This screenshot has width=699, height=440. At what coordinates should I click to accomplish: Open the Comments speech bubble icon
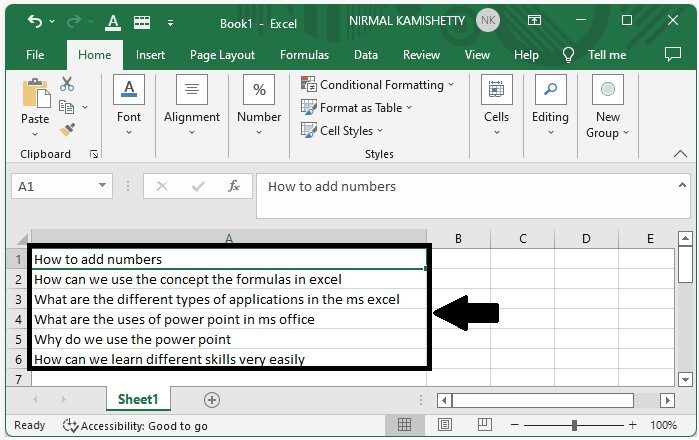click(x=673, y=54)
